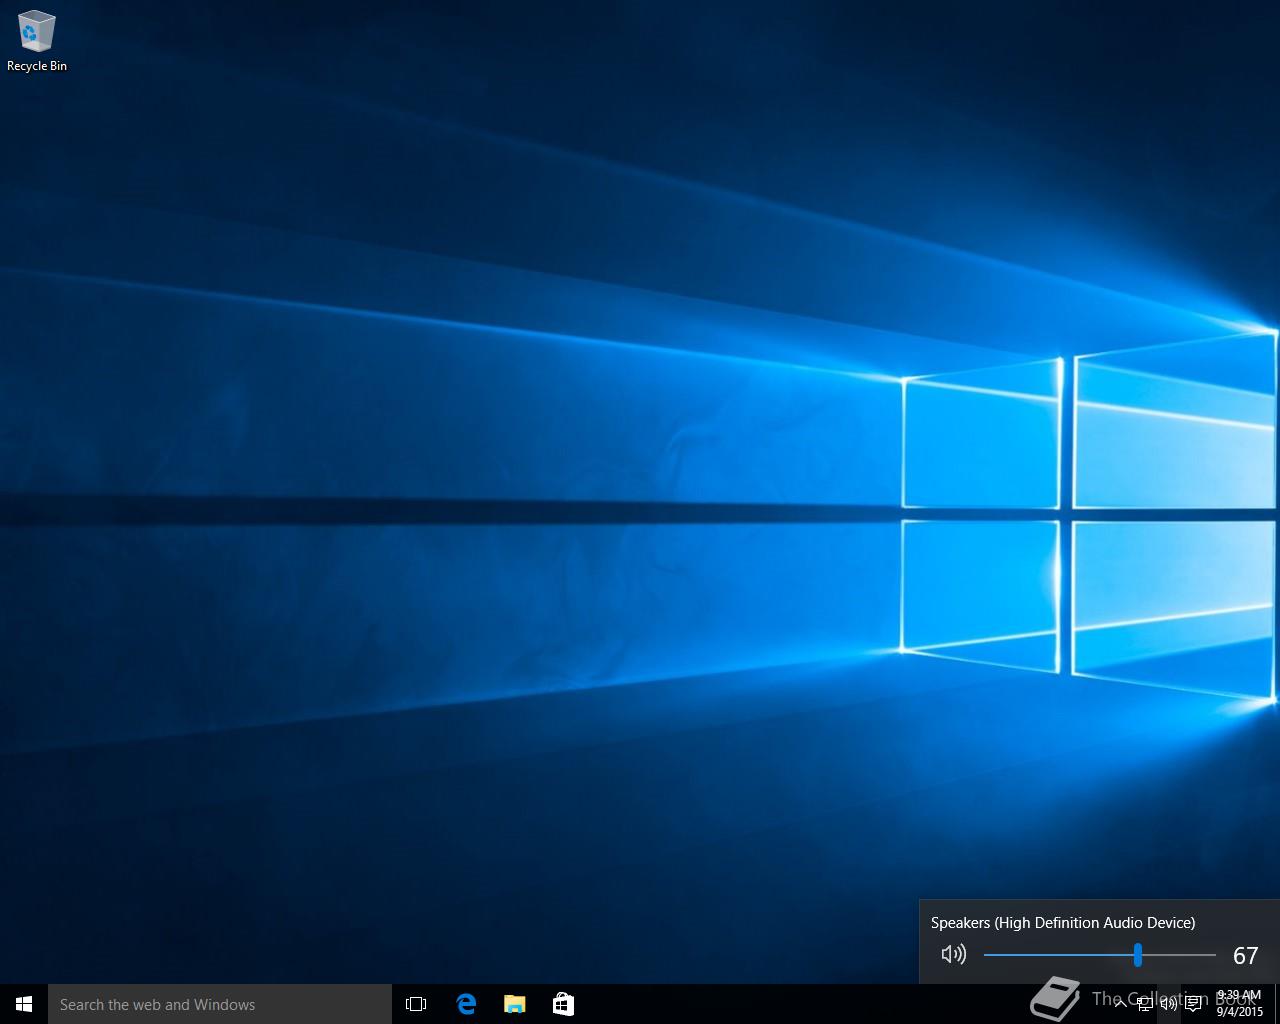Click the Speakers (High Definition Audio Device) label
The height and width of the screenshot is (1024, 1280).
(x=1063, y=922)
